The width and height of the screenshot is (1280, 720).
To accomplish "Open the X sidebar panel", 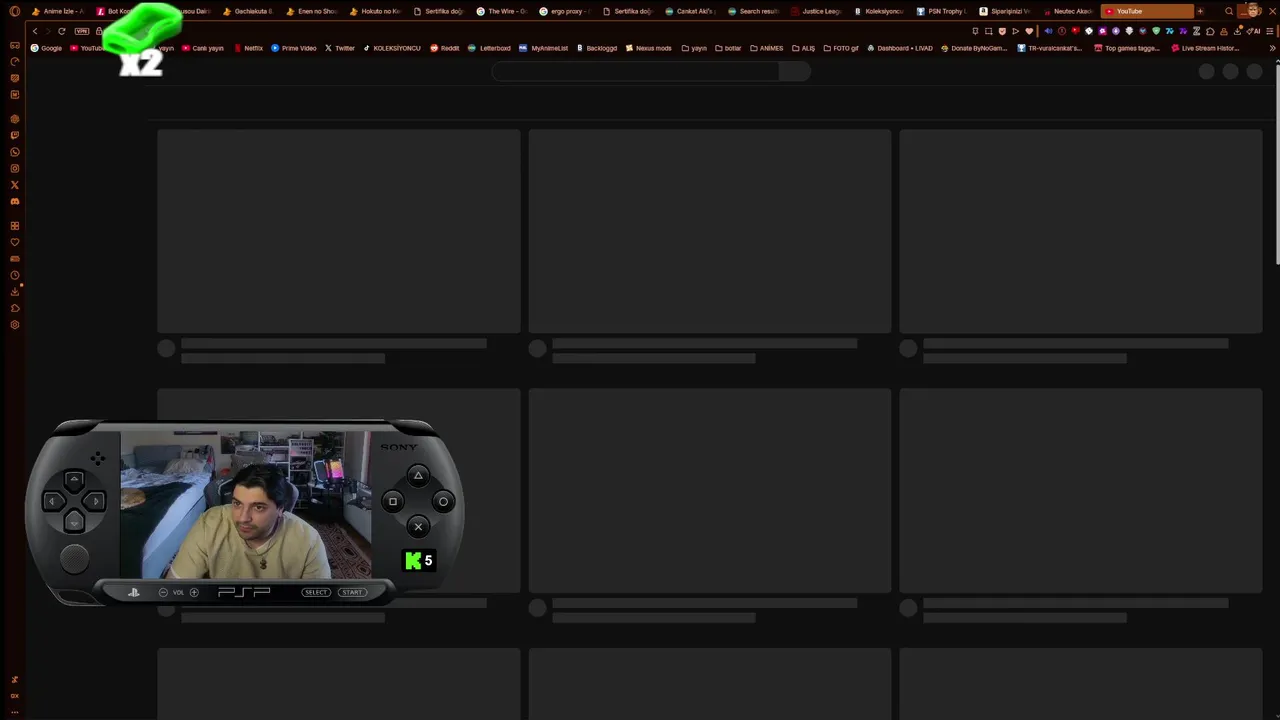I will (x=14, y=185).
